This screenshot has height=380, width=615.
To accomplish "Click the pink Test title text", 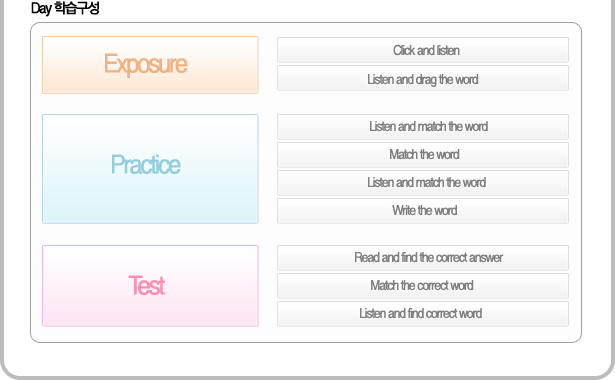I will pos(146,285).
